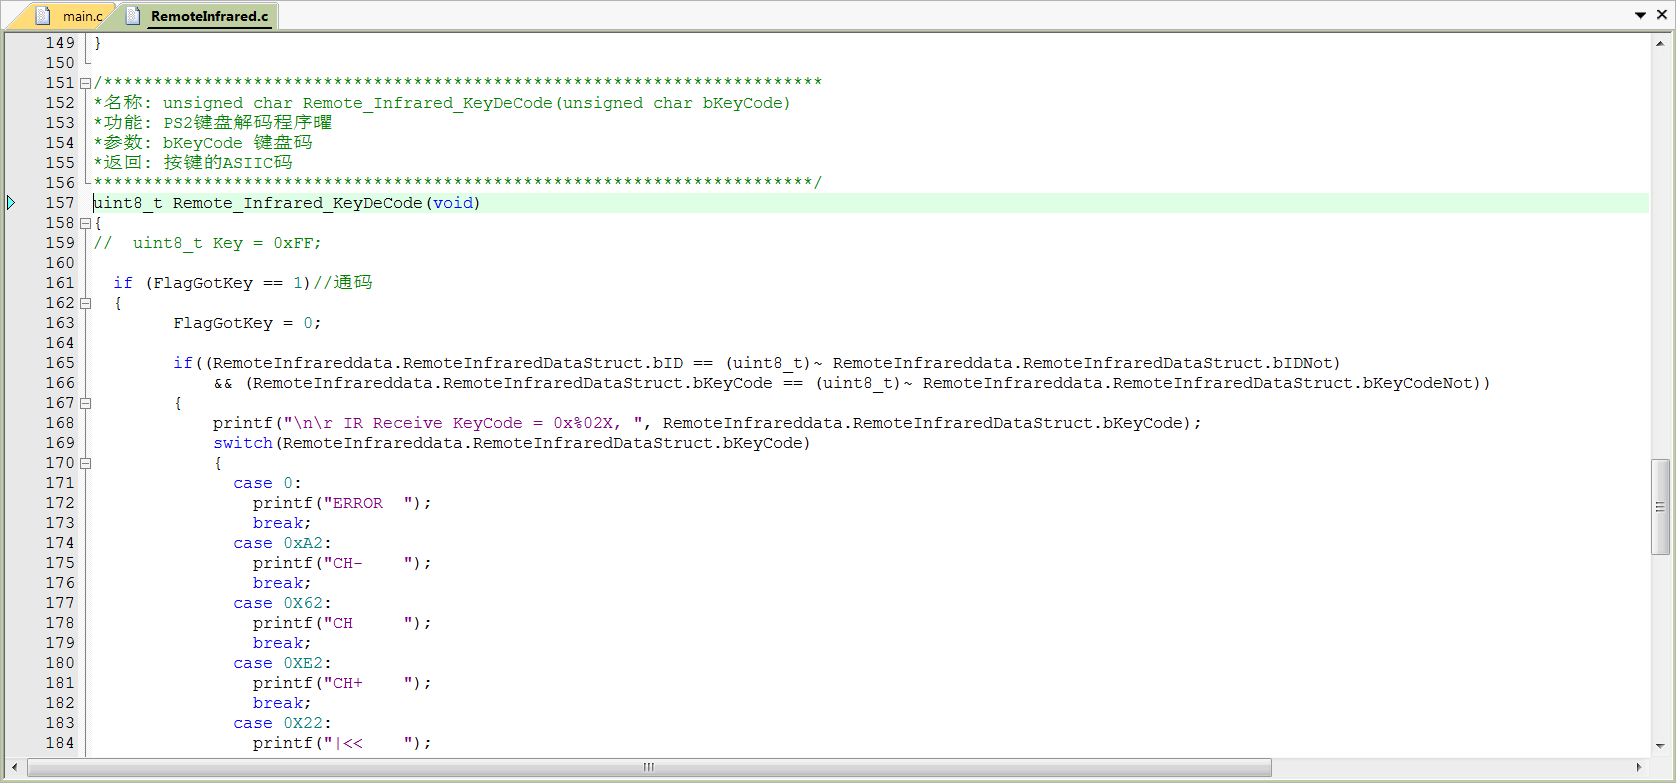Click the current-line arrow marker at line 157
The height and width of the screenshot is (783, 1676).
[11, 203]
